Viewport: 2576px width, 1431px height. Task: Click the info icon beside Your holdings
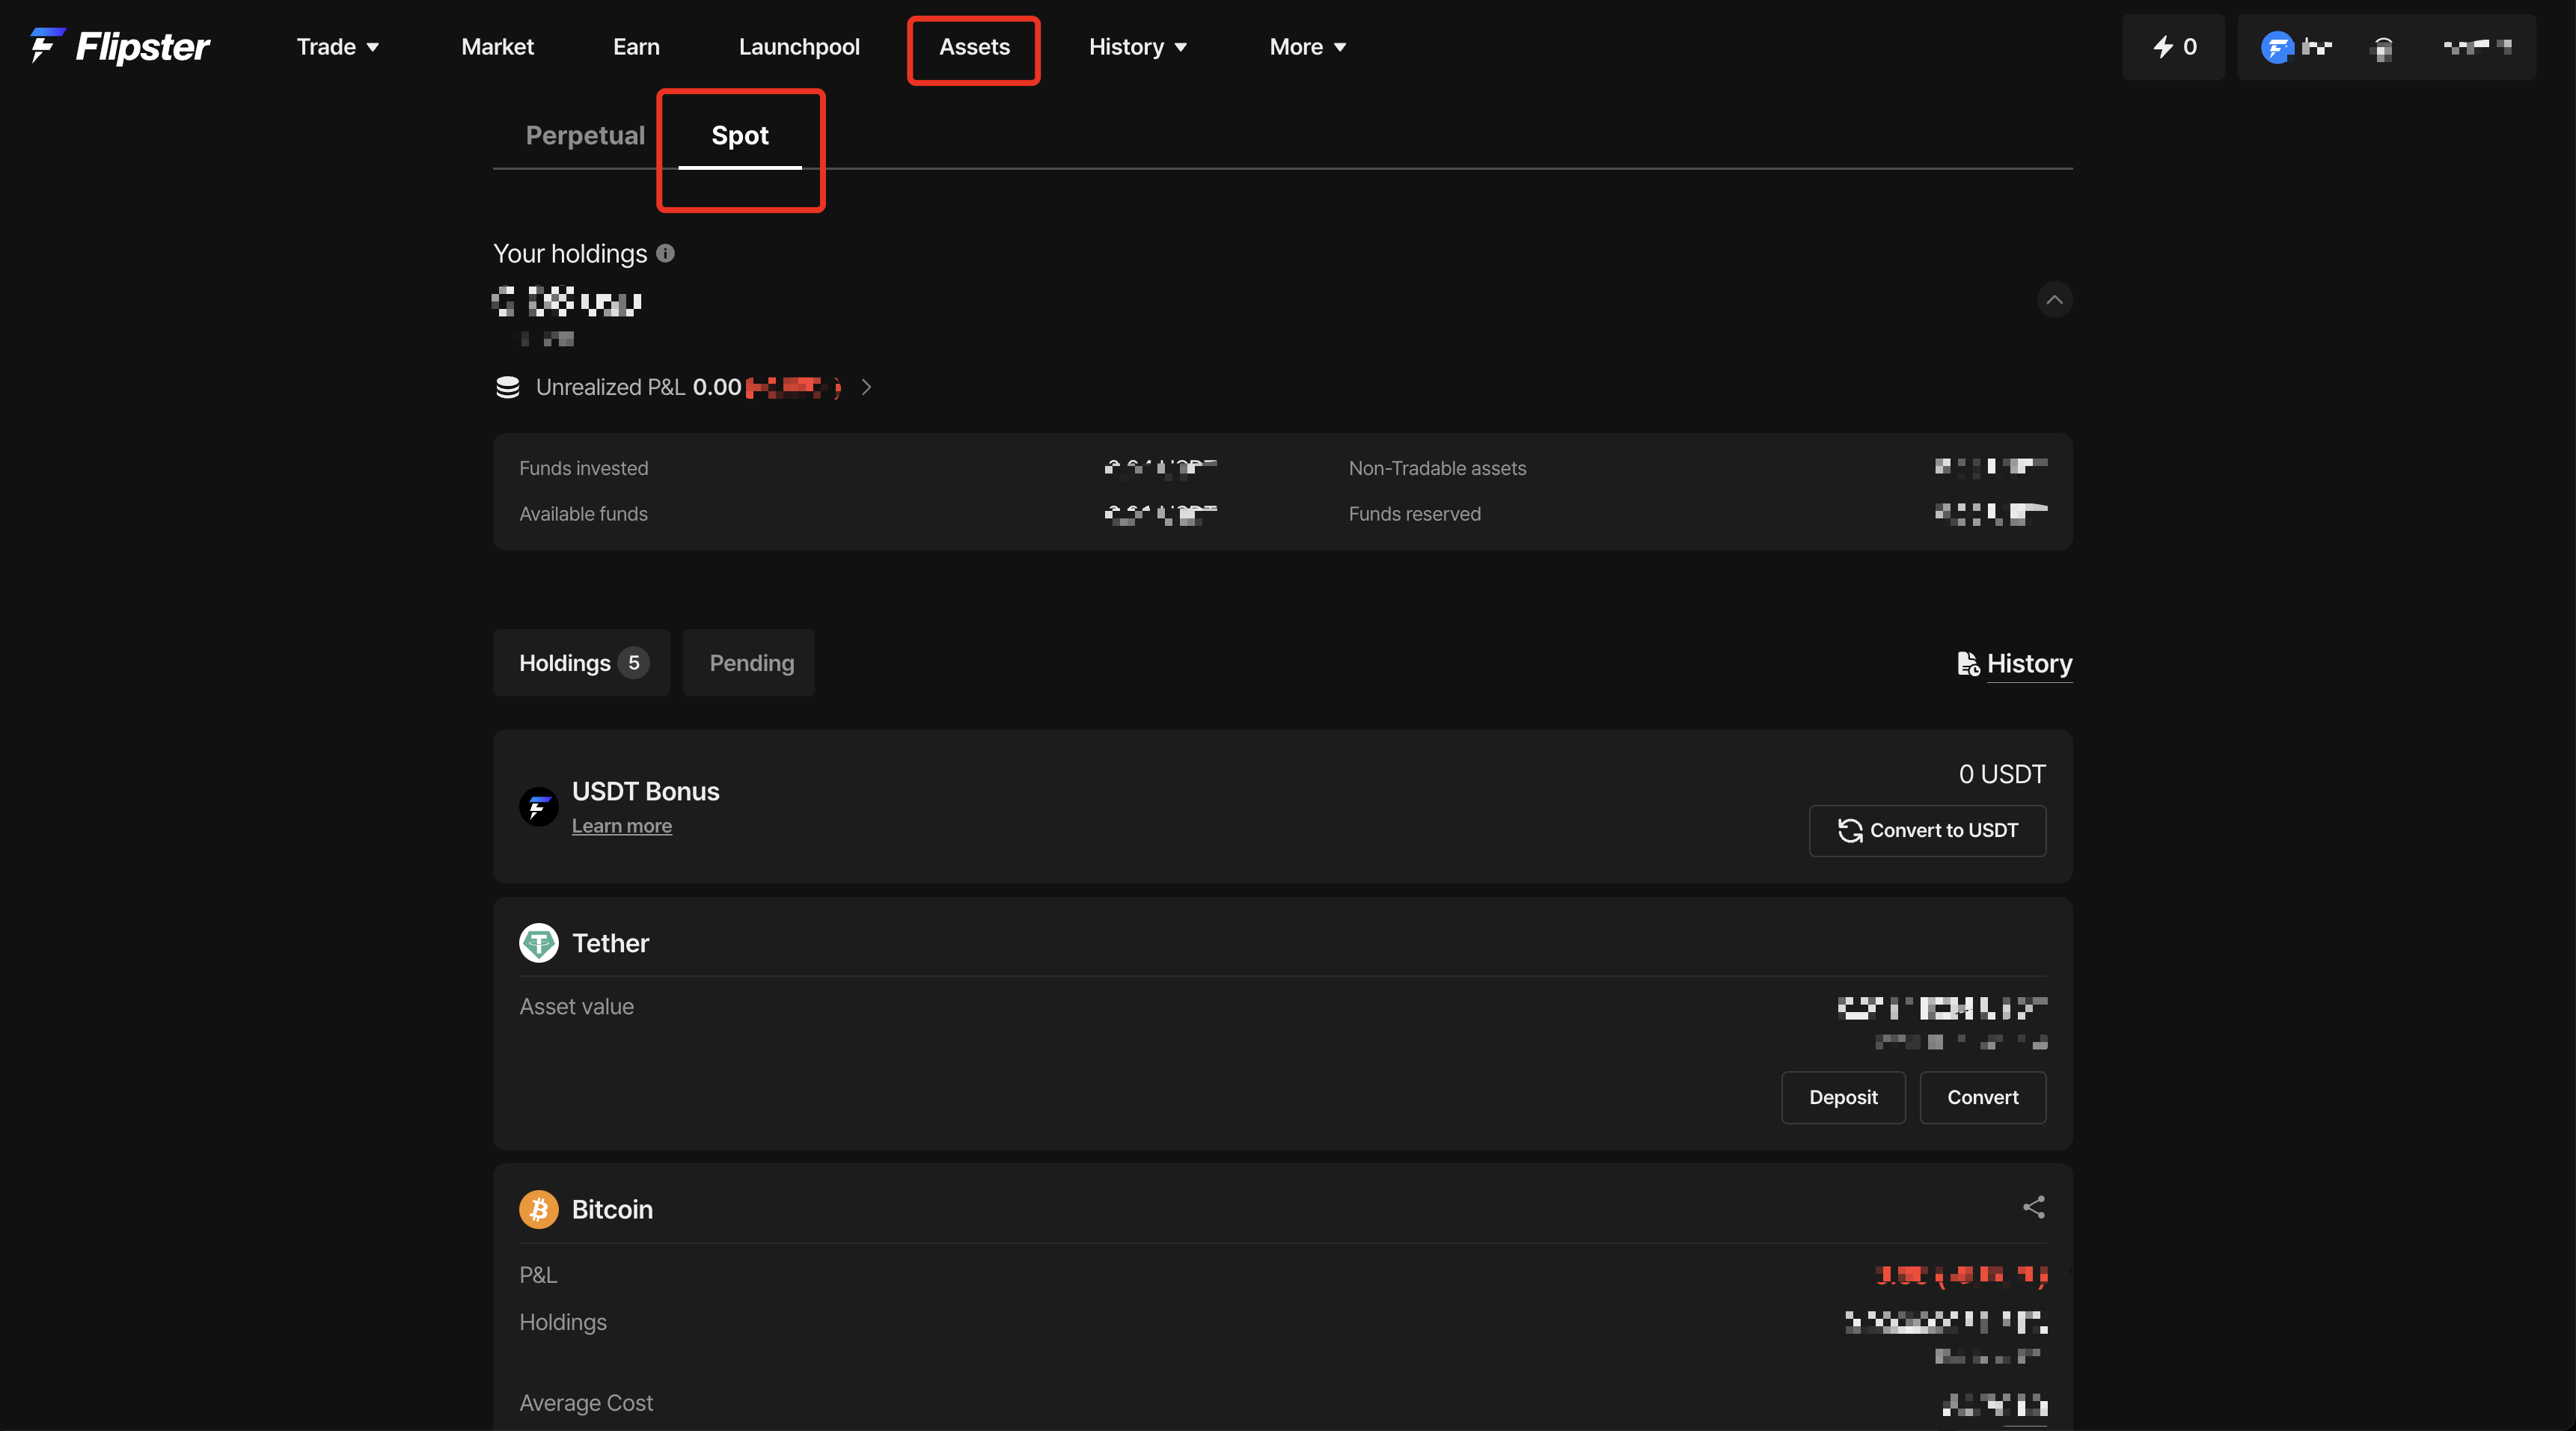pyautogui.click(x=665, y=254)
